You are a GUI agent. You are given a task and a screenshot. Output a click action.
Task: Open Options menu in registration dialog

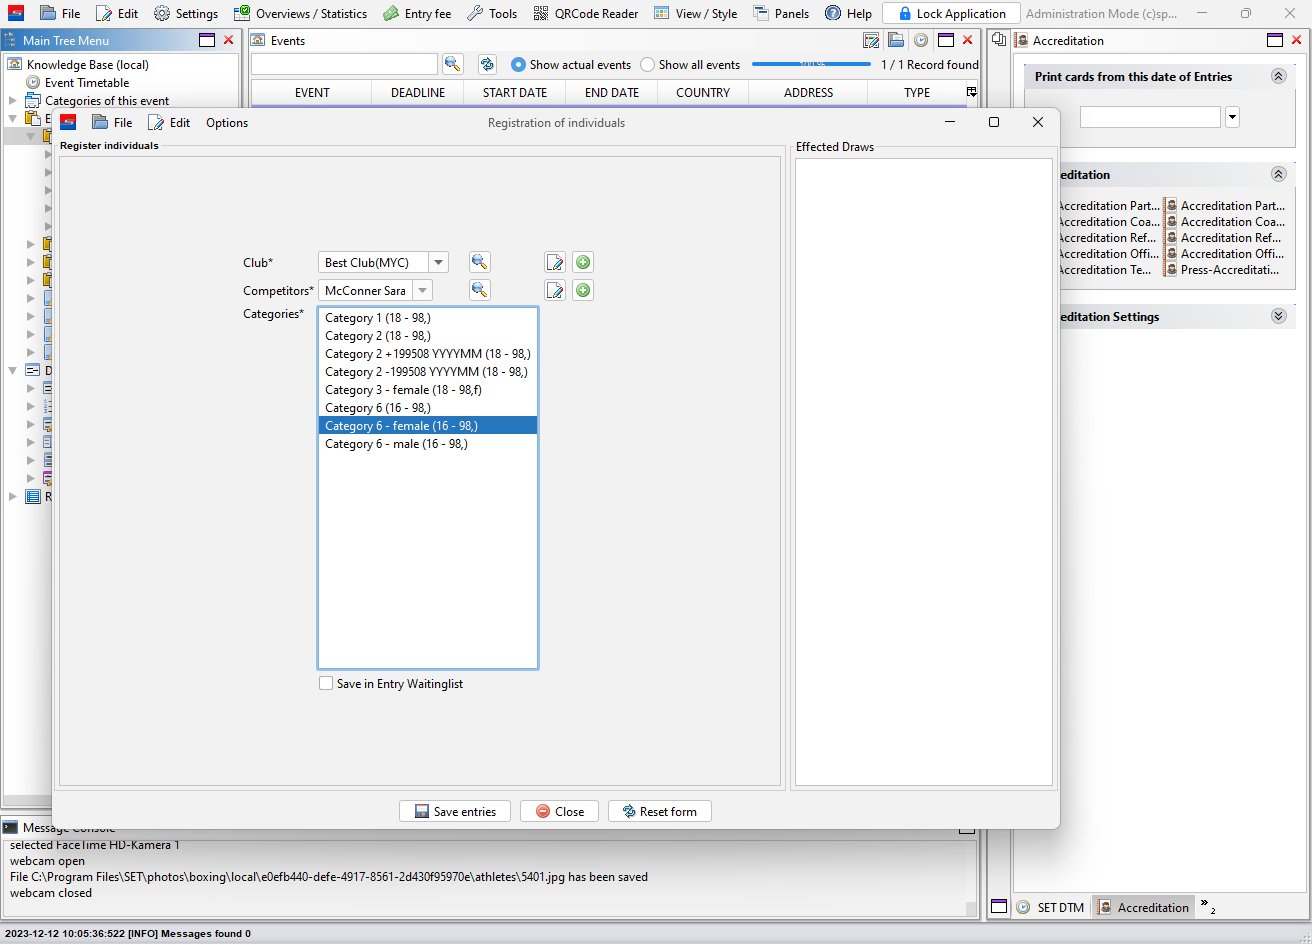(x=227, y=122)
